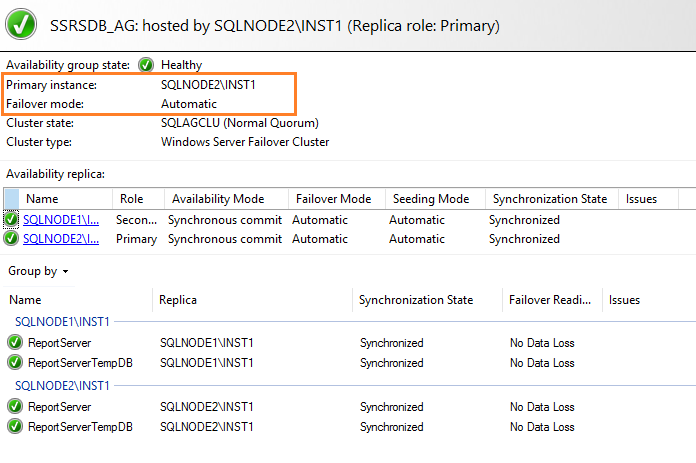This screenshot has height=463, width=696.
Task: Click ReportServerTempDB status icon under SQLNODE1 group
Action: 15,363
